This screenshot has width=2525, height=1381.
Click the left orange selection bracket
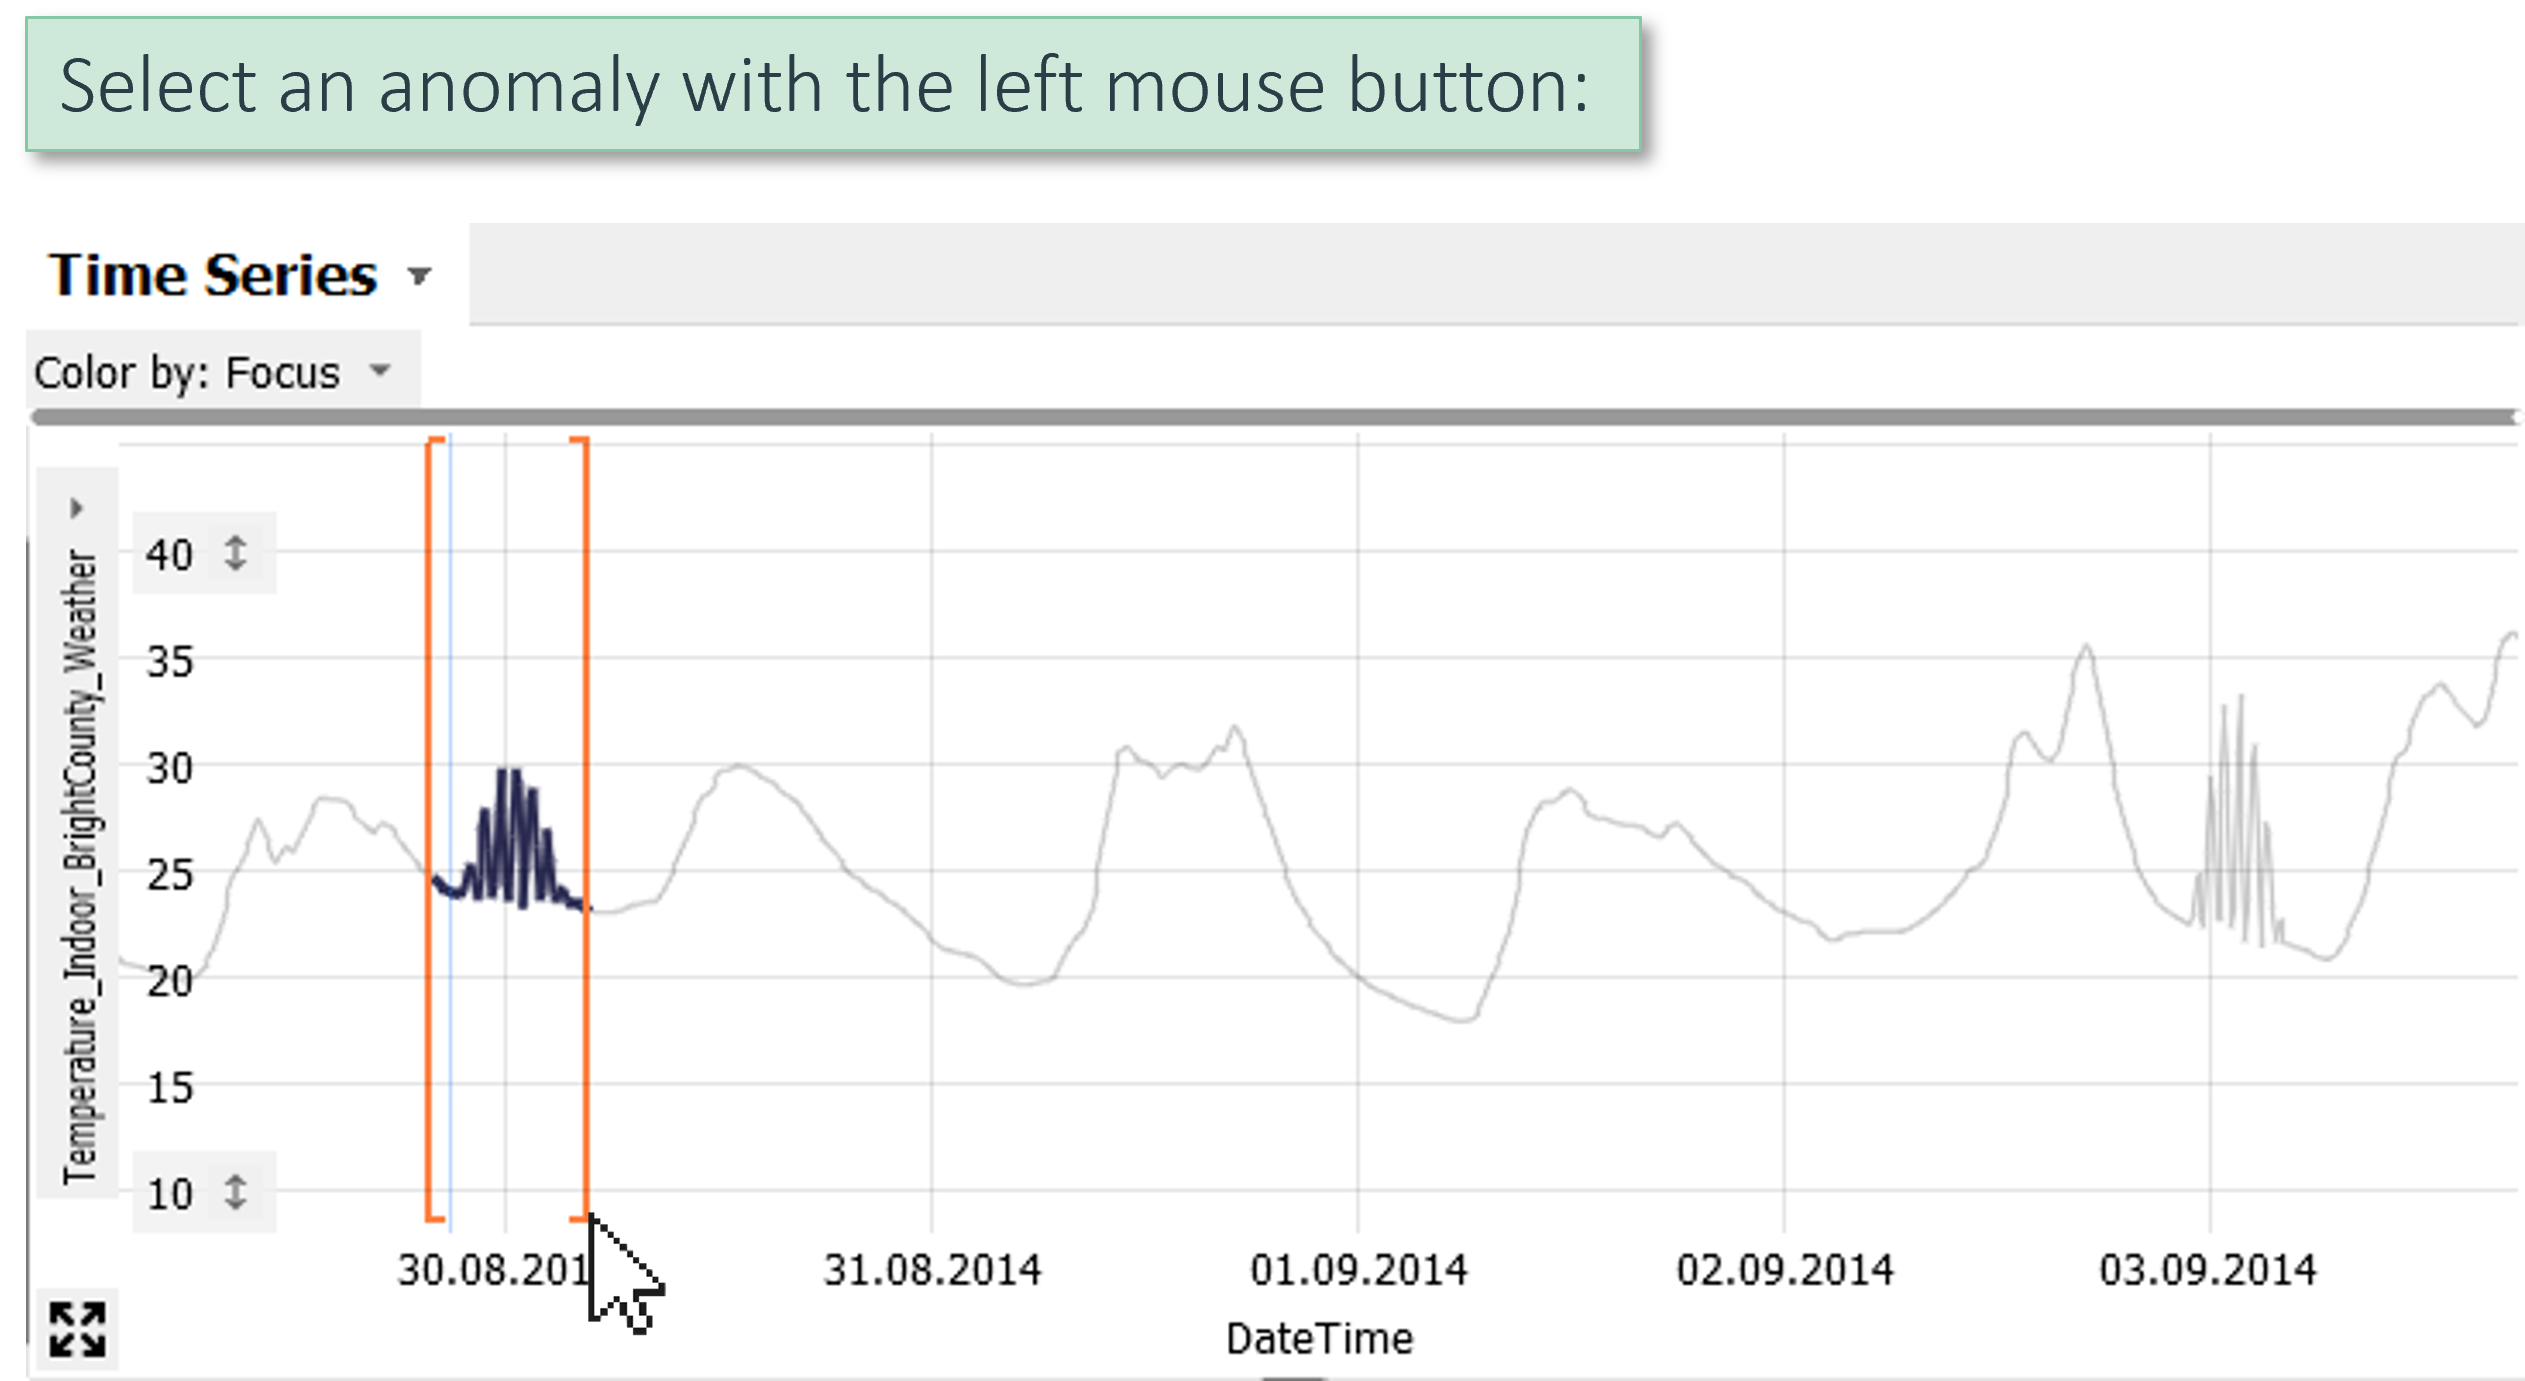[x=429, y=830]
